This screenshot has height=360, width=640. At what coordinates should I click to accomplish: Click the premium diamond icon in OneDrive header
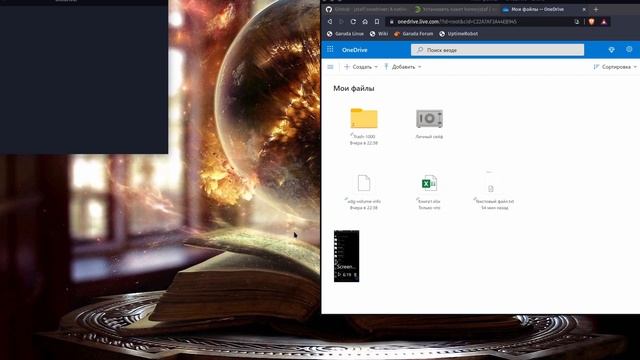(611, 49)
